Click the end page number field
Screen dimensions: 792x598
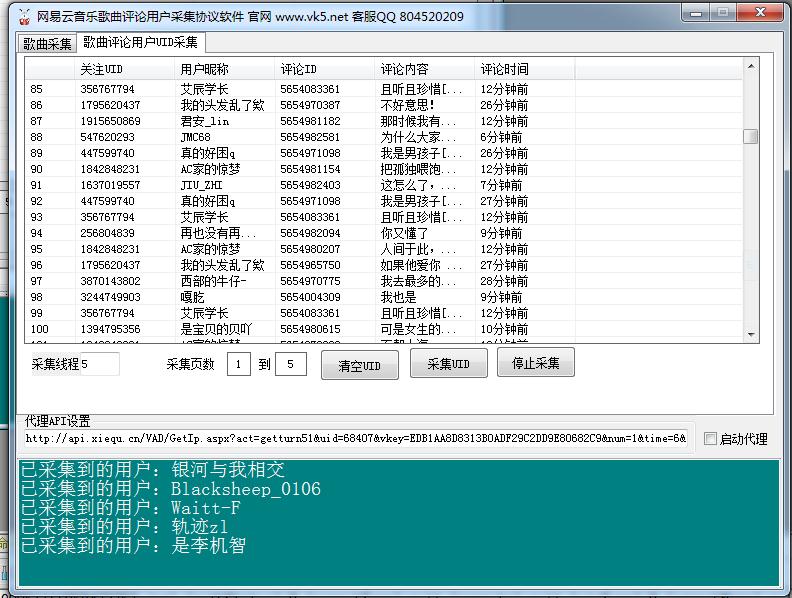tap(290, 365)
